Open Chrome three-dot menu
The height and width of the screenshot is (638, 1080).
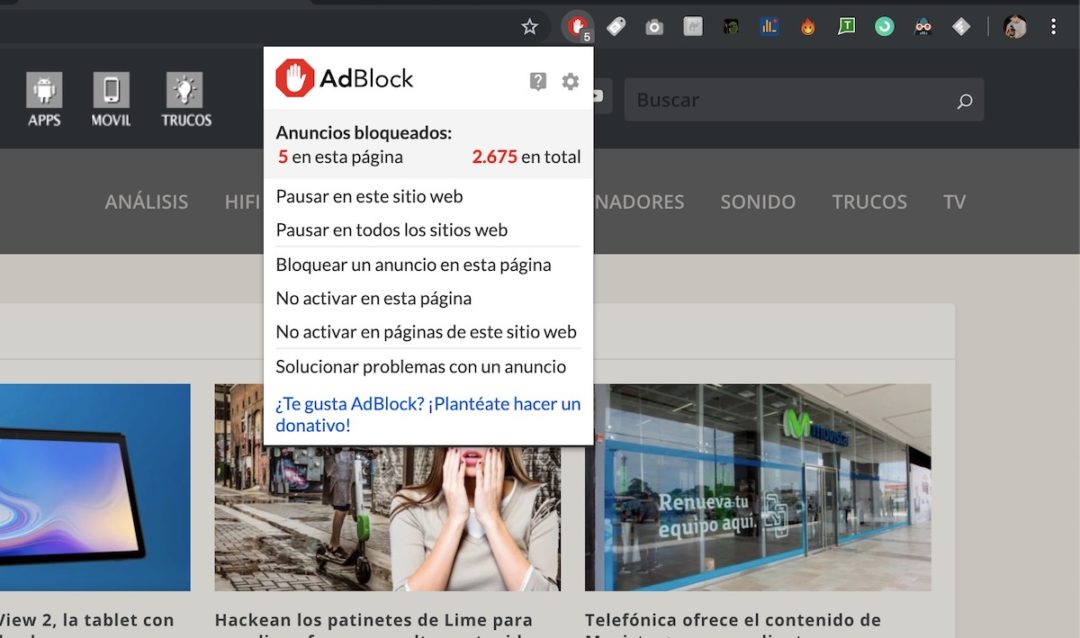(x=1053, y=27)
